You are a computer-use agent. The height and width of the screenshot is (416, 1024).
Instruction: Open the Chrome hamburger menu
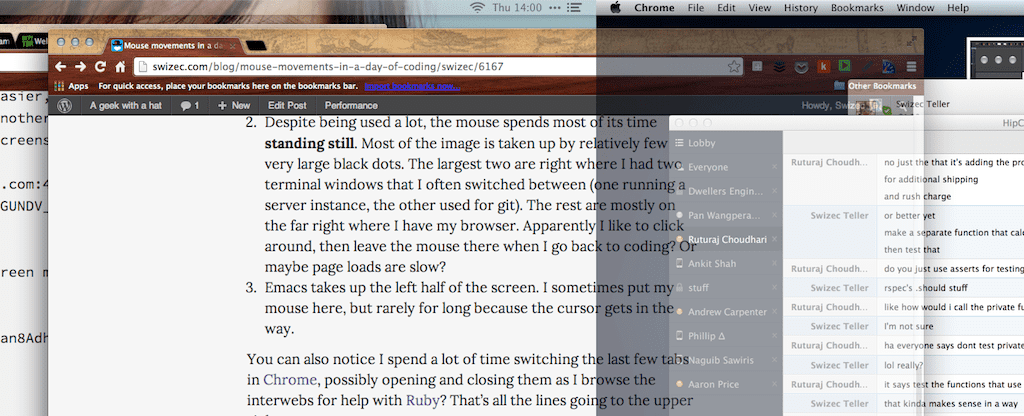pos(909,67)
